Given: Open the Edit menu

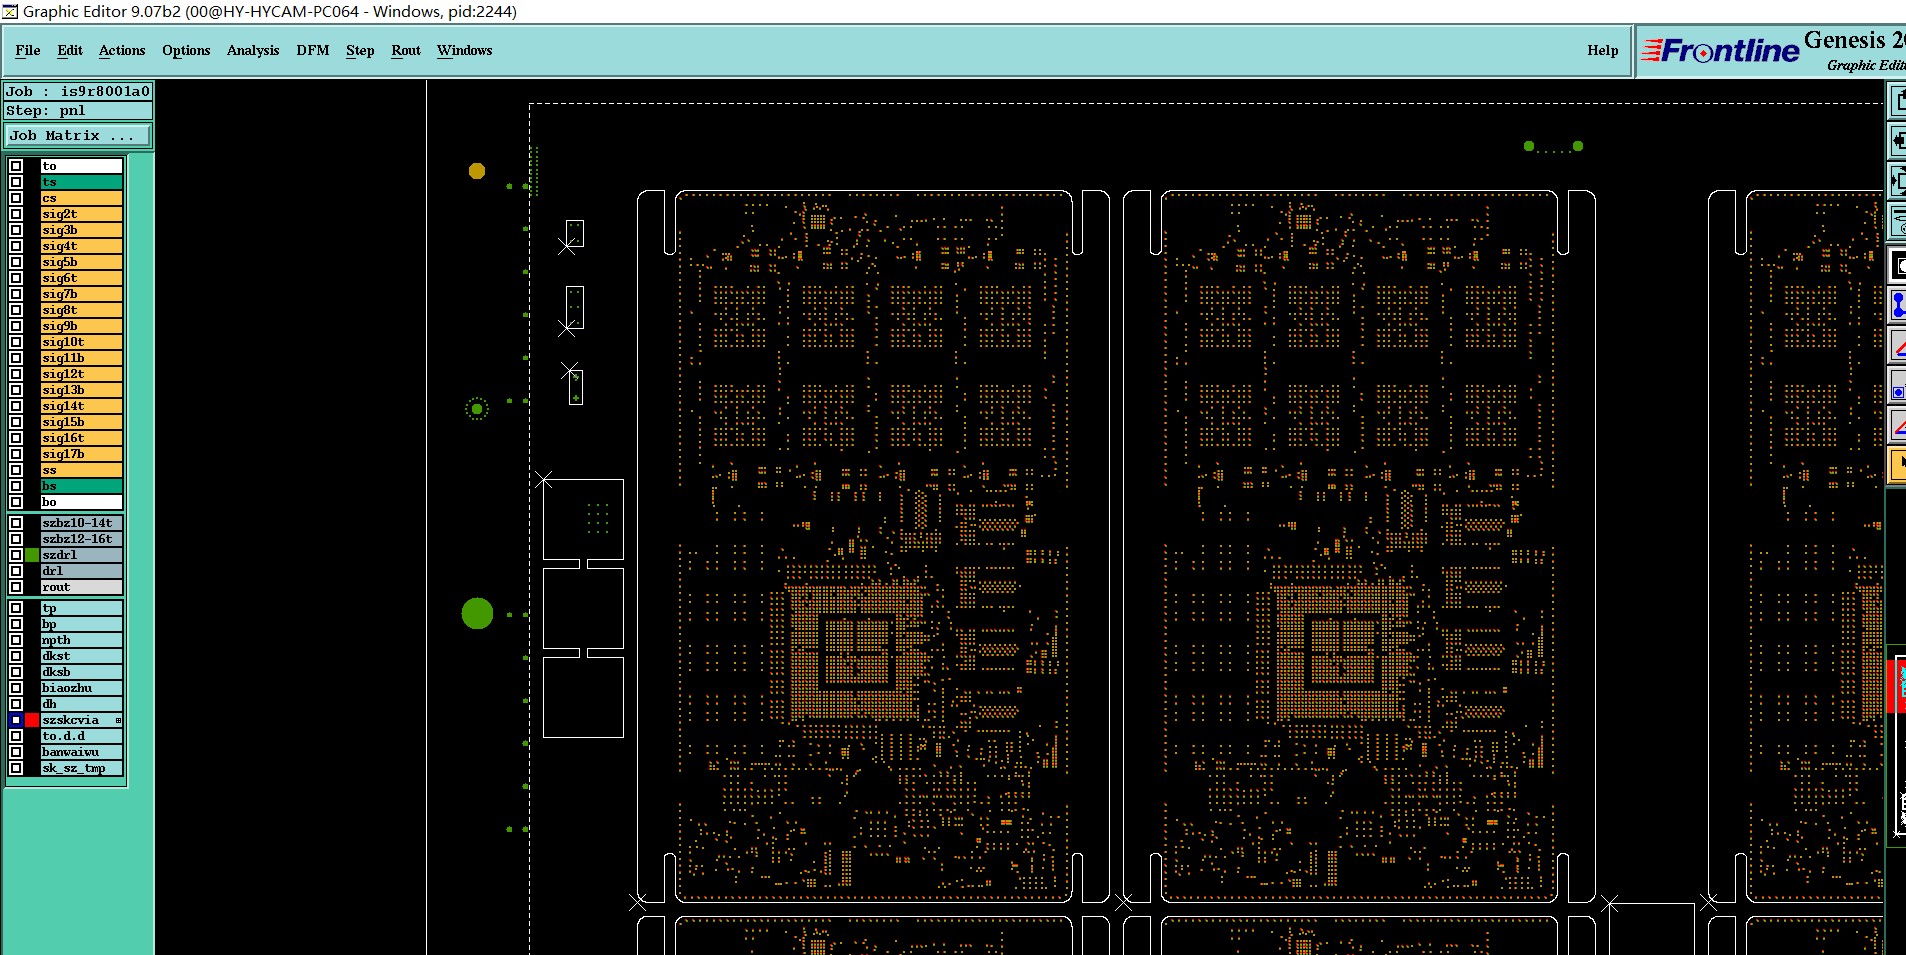Looking at the screenshot, I should click(x=70, y=50).
